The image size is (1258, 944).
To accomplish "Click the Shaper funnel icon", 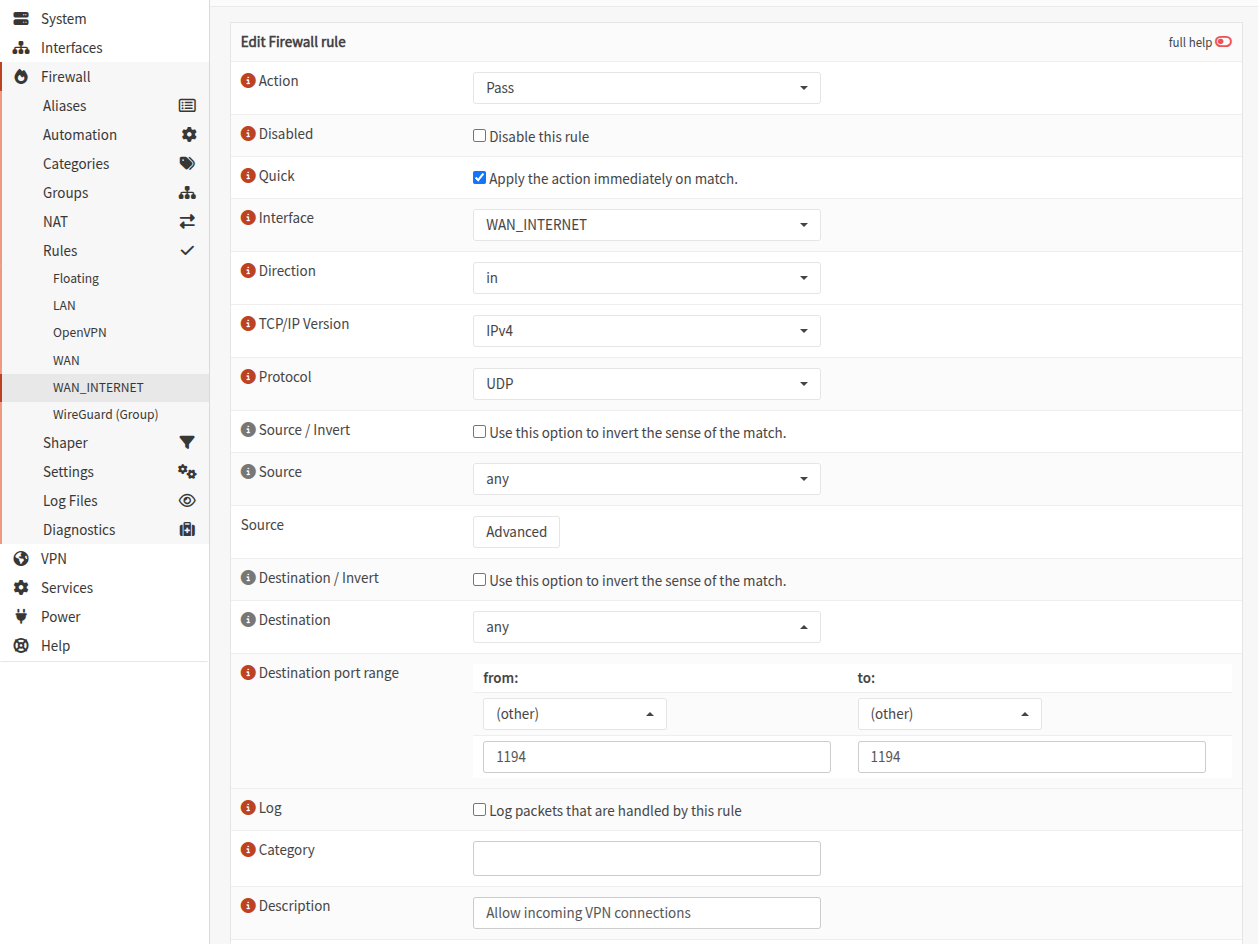I will pos(187,443).
